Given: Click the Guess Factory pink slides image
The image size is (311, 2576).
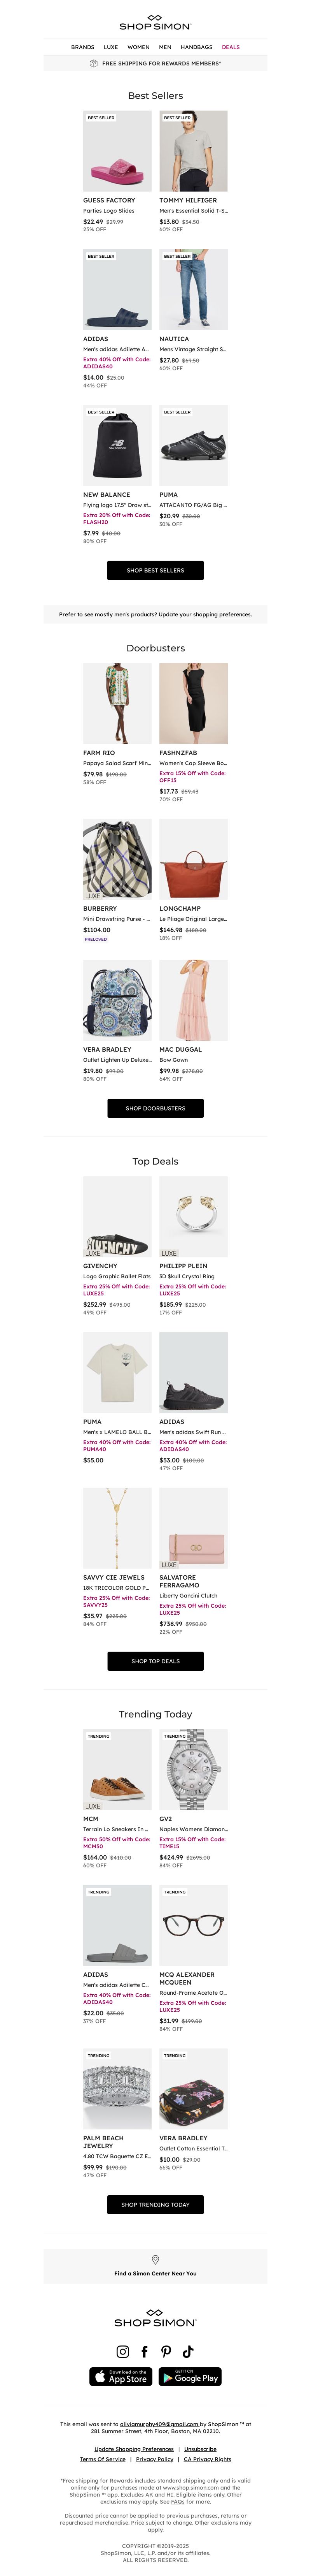Looking at the screenshot, I should click(x=117, y=151).
